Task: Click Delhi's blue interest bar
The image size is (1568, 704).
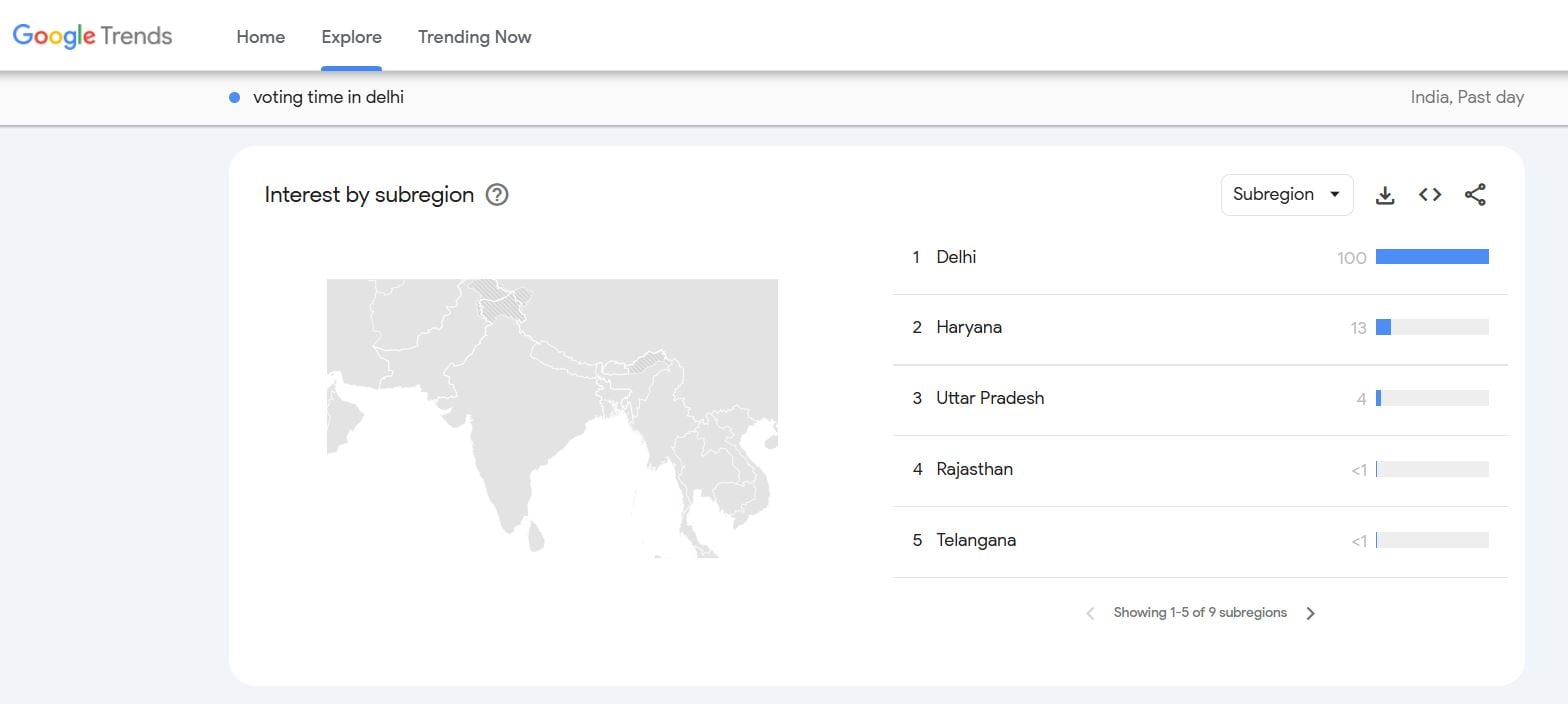Action: coord(1431,257)
